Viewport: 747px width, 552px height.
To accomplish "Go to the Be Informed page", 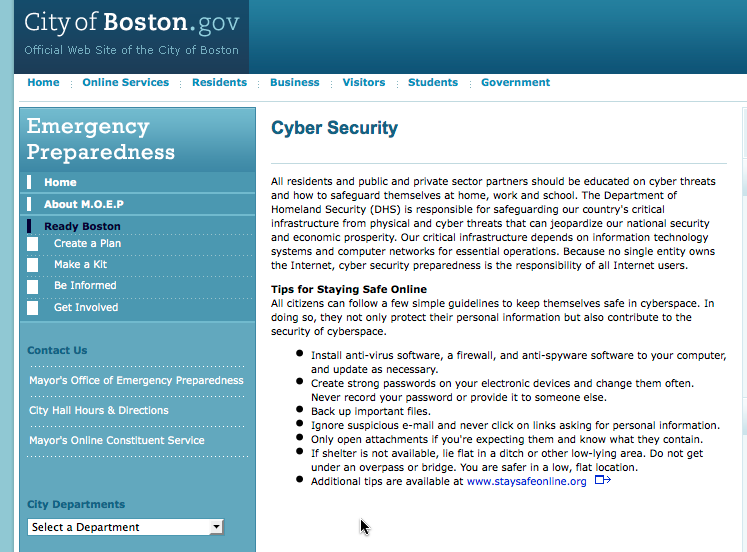I will pyautogui.click(x=85, y=286).
